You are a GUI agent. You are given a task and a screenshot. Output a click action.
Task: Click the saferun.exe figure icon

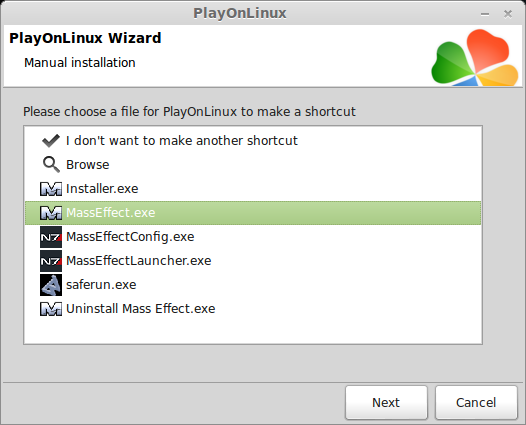tap(51, 285)
